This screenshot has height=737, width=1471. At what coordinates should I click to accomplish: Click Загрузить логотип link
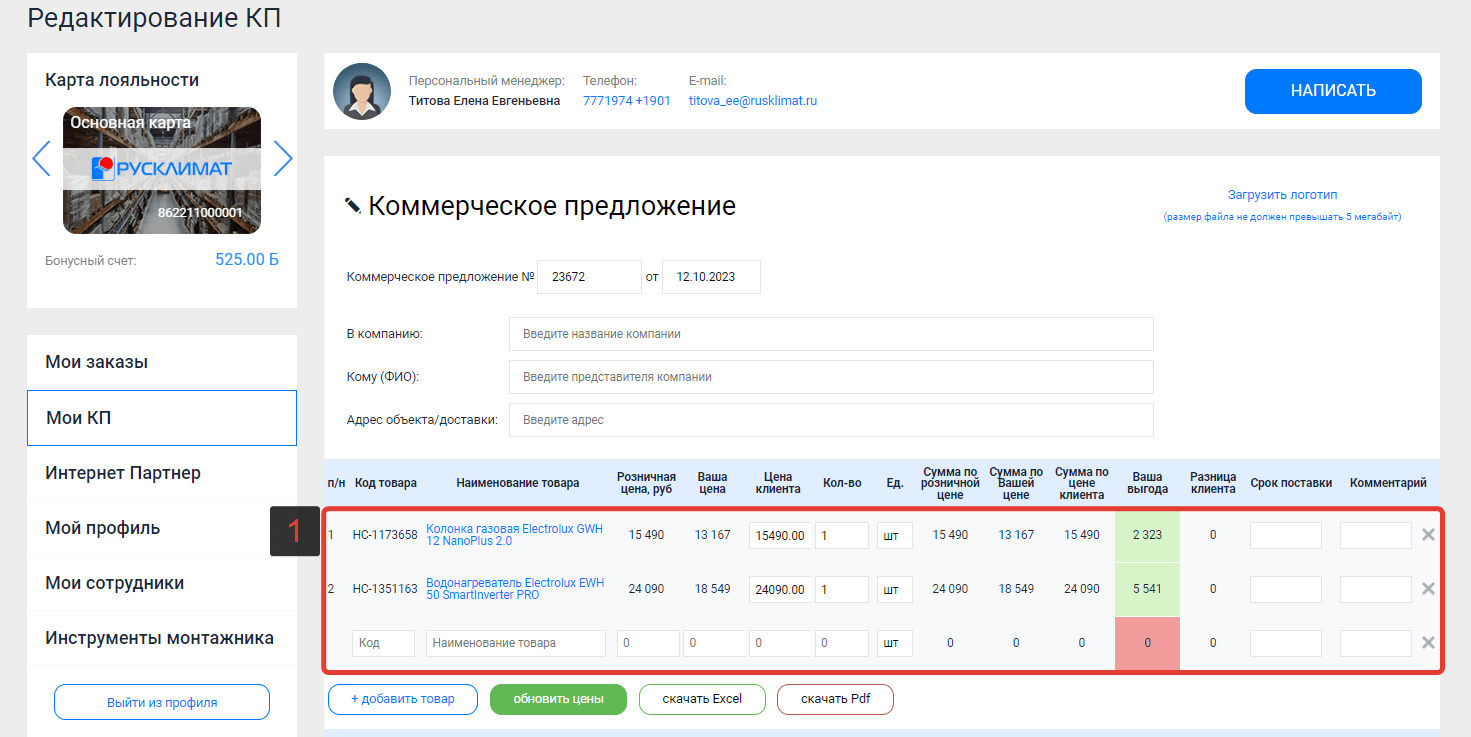click(x=1282, y=195)
